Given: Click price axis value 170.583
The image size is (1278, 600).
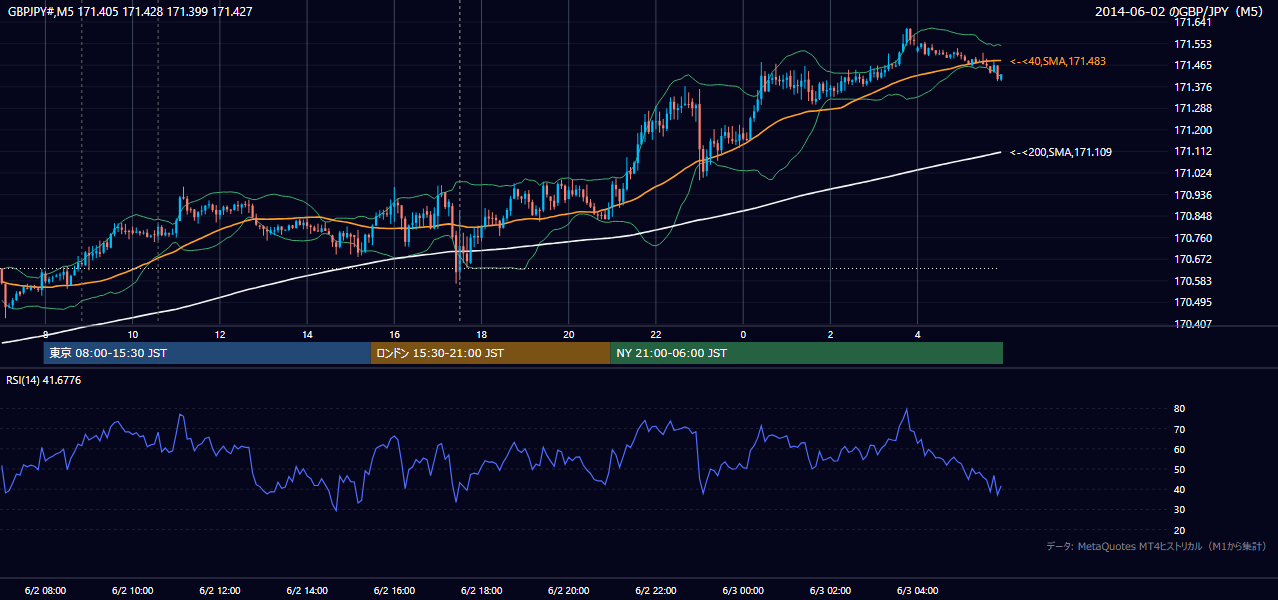Looking at the screenshot, I should click(x=1193, y=281).
